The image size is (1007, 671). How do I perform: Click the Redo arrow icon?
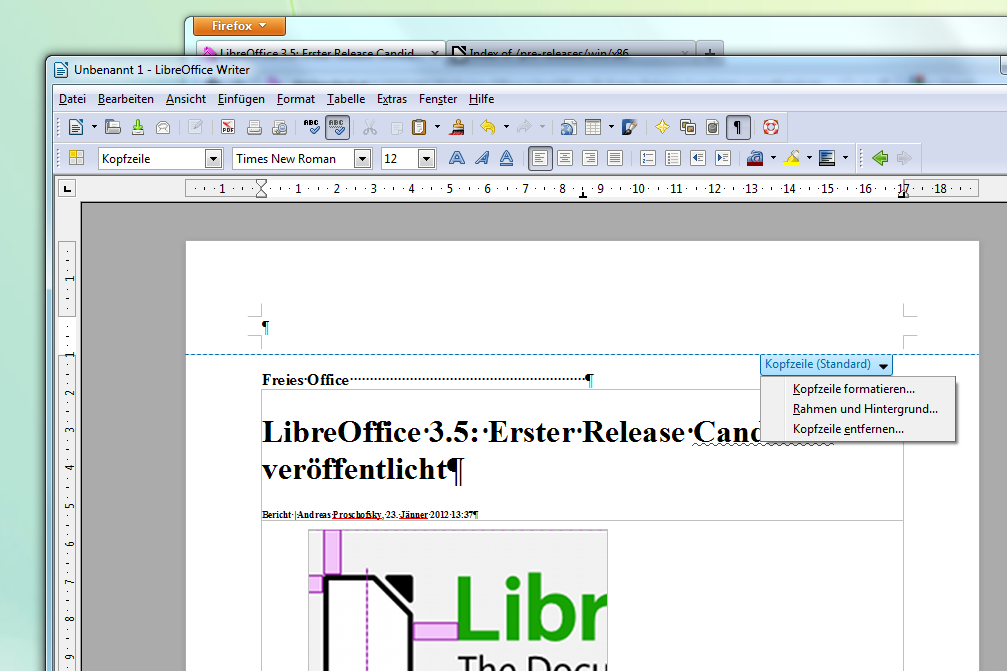(x=524, y=127)
